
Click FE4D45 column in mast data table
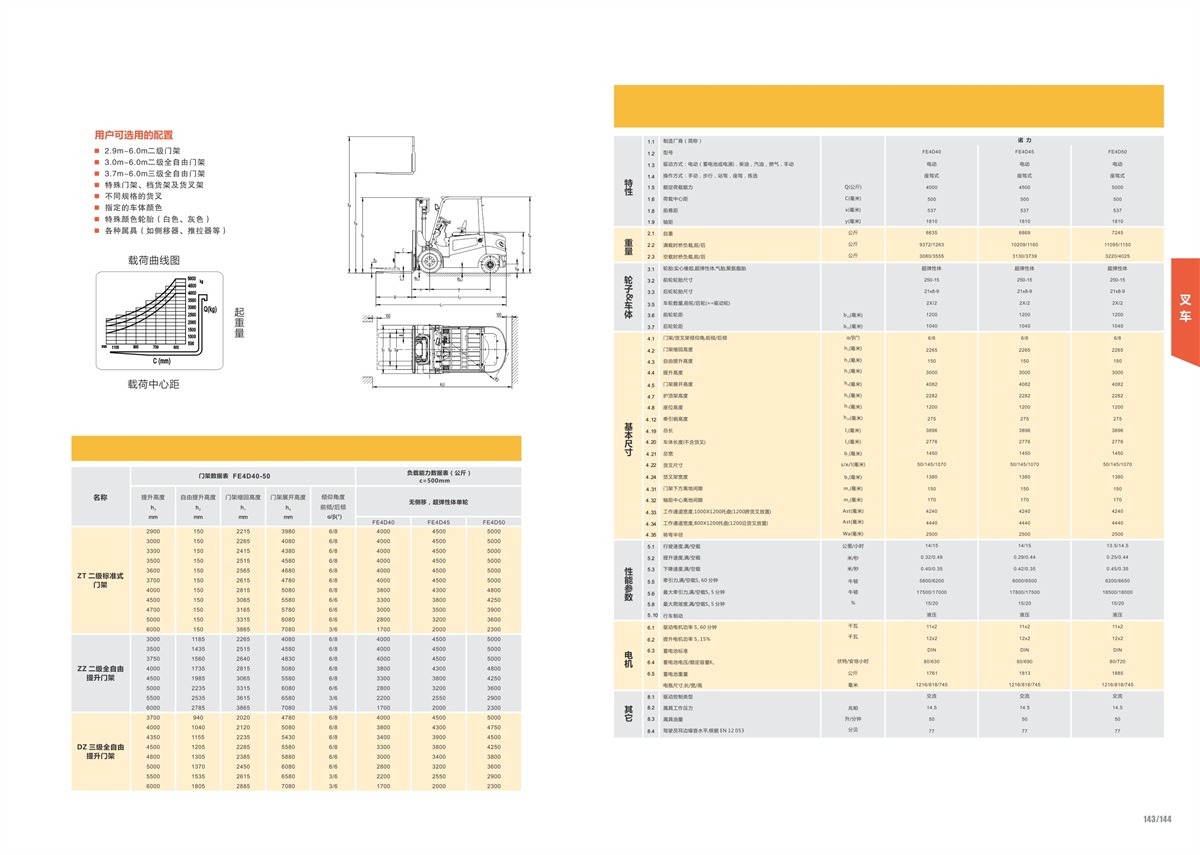(438, 522)
